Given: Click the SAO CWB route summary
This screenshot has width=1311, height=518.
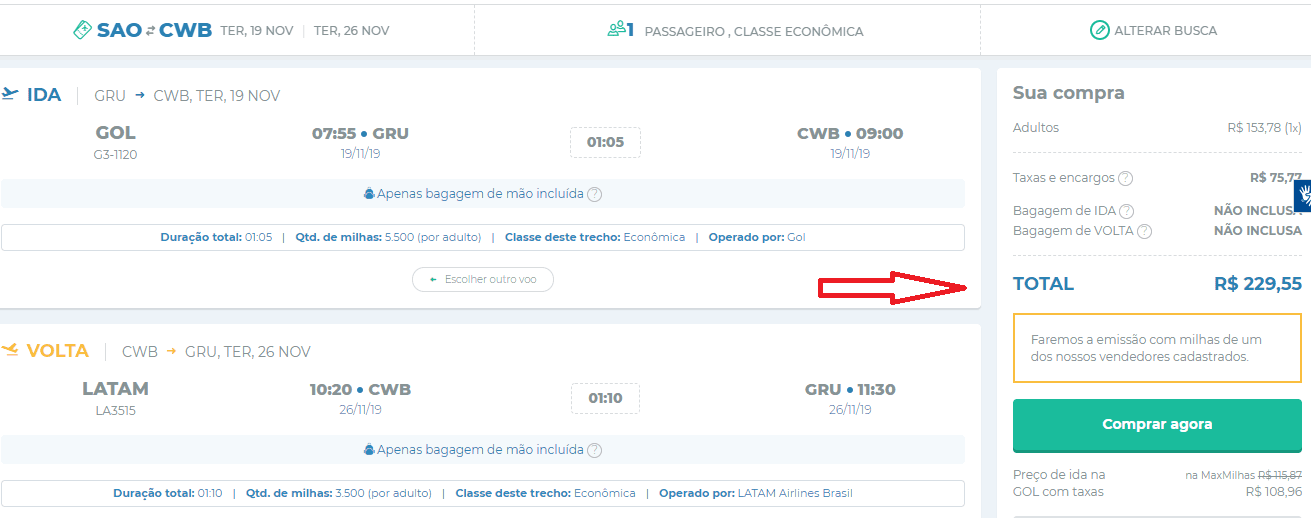Looking at the screenshot, I should (154, 30).
